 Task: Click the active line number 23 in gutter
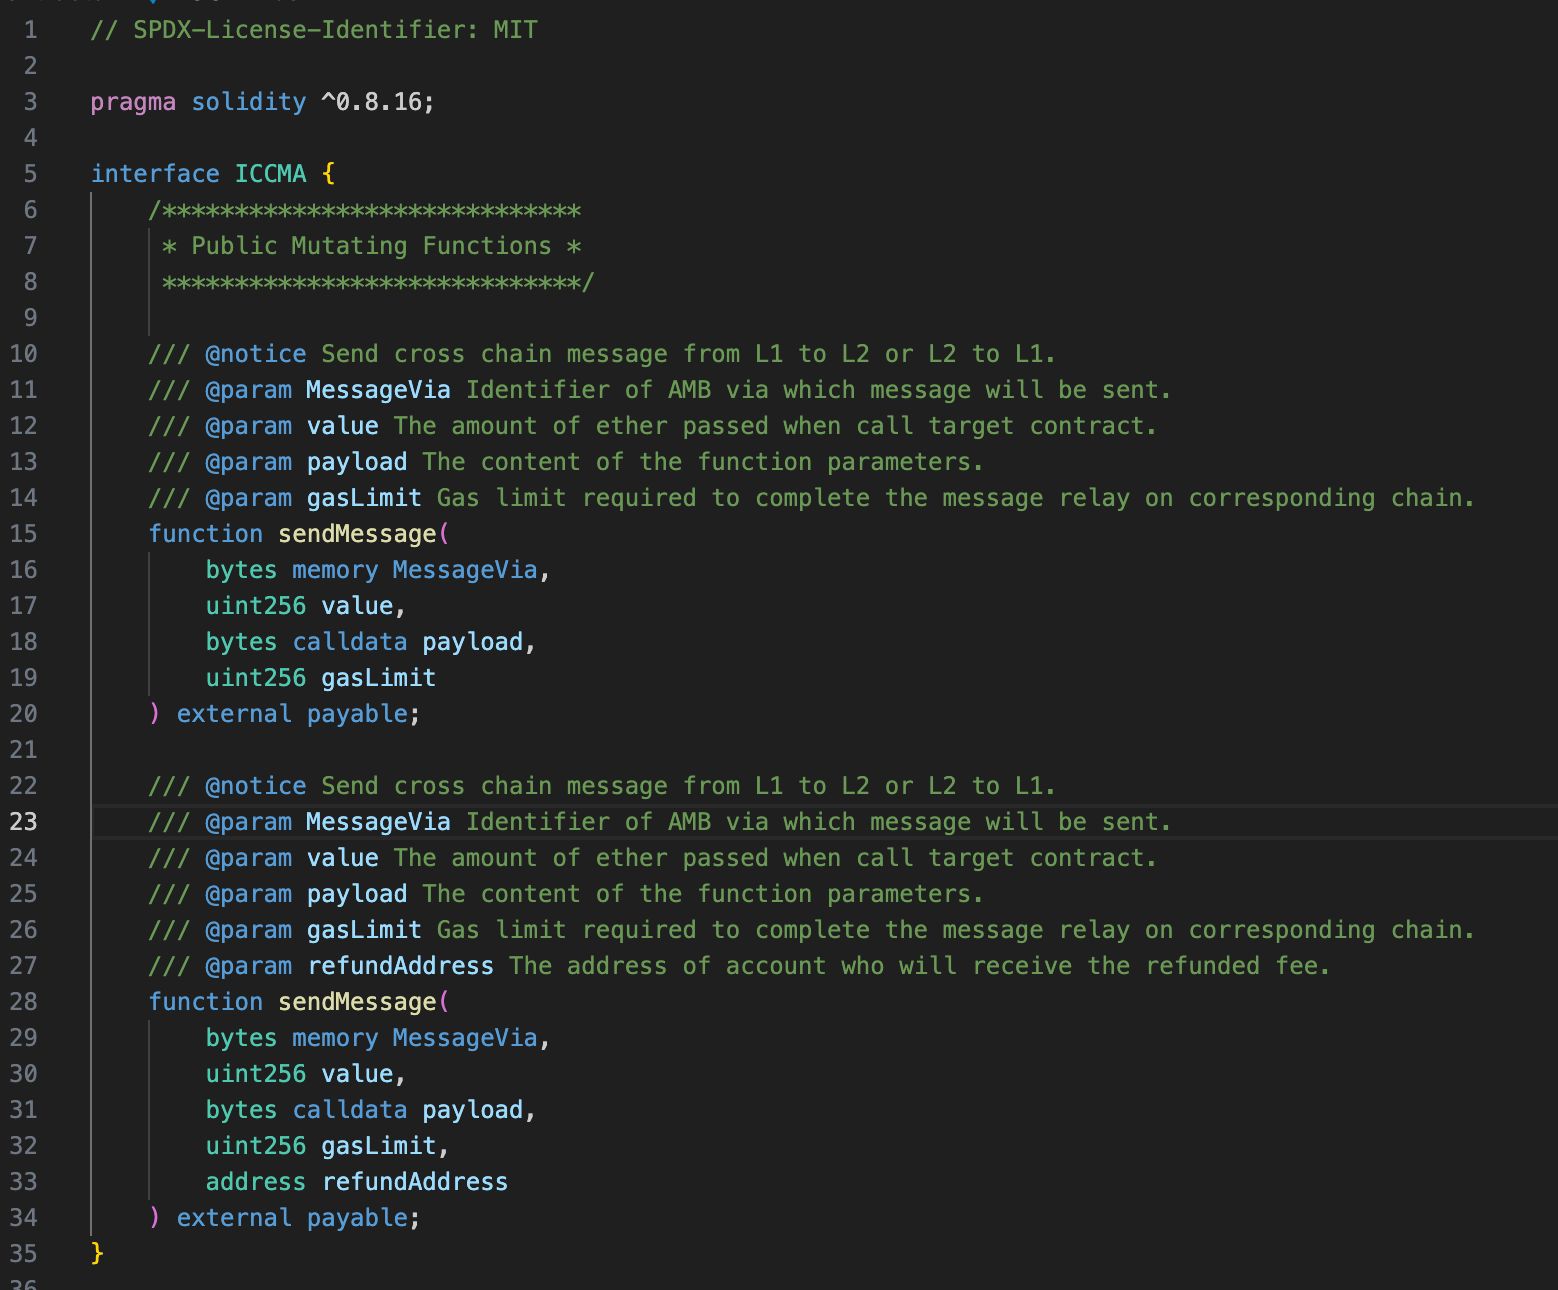pyautogui.click(x=23, y=822)
